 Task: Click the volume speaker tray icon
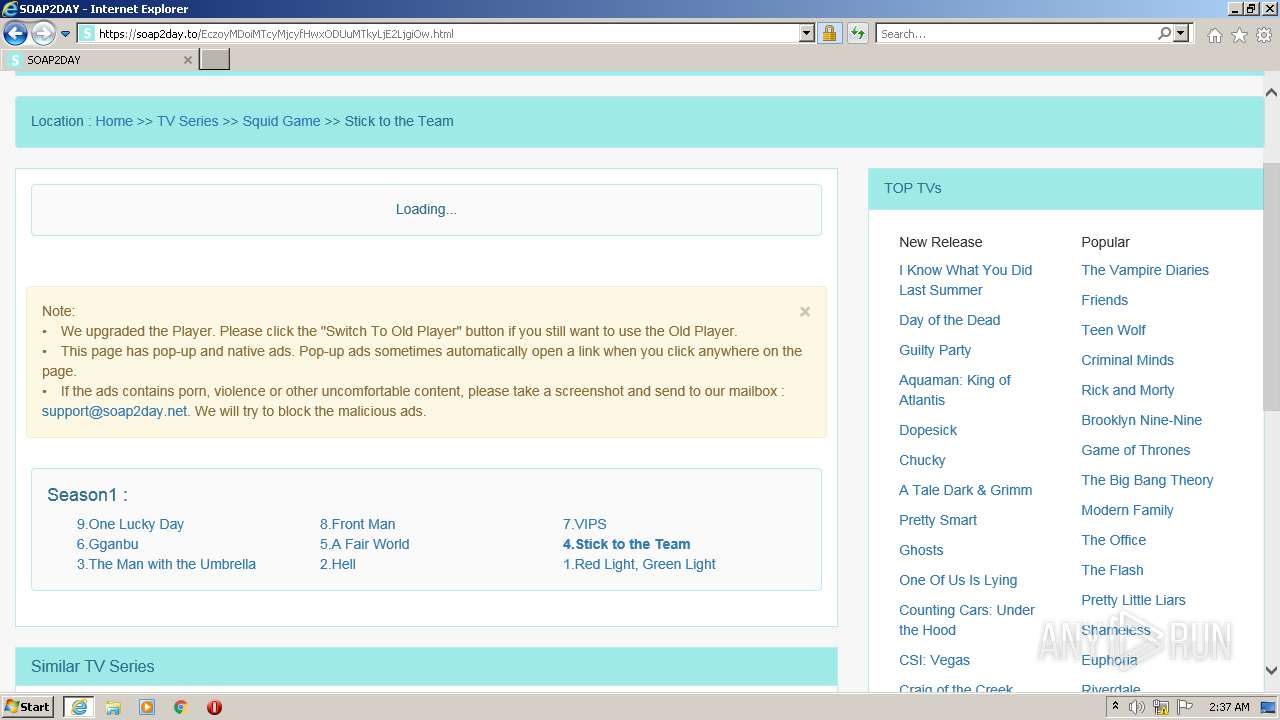tap(1136, 707)
